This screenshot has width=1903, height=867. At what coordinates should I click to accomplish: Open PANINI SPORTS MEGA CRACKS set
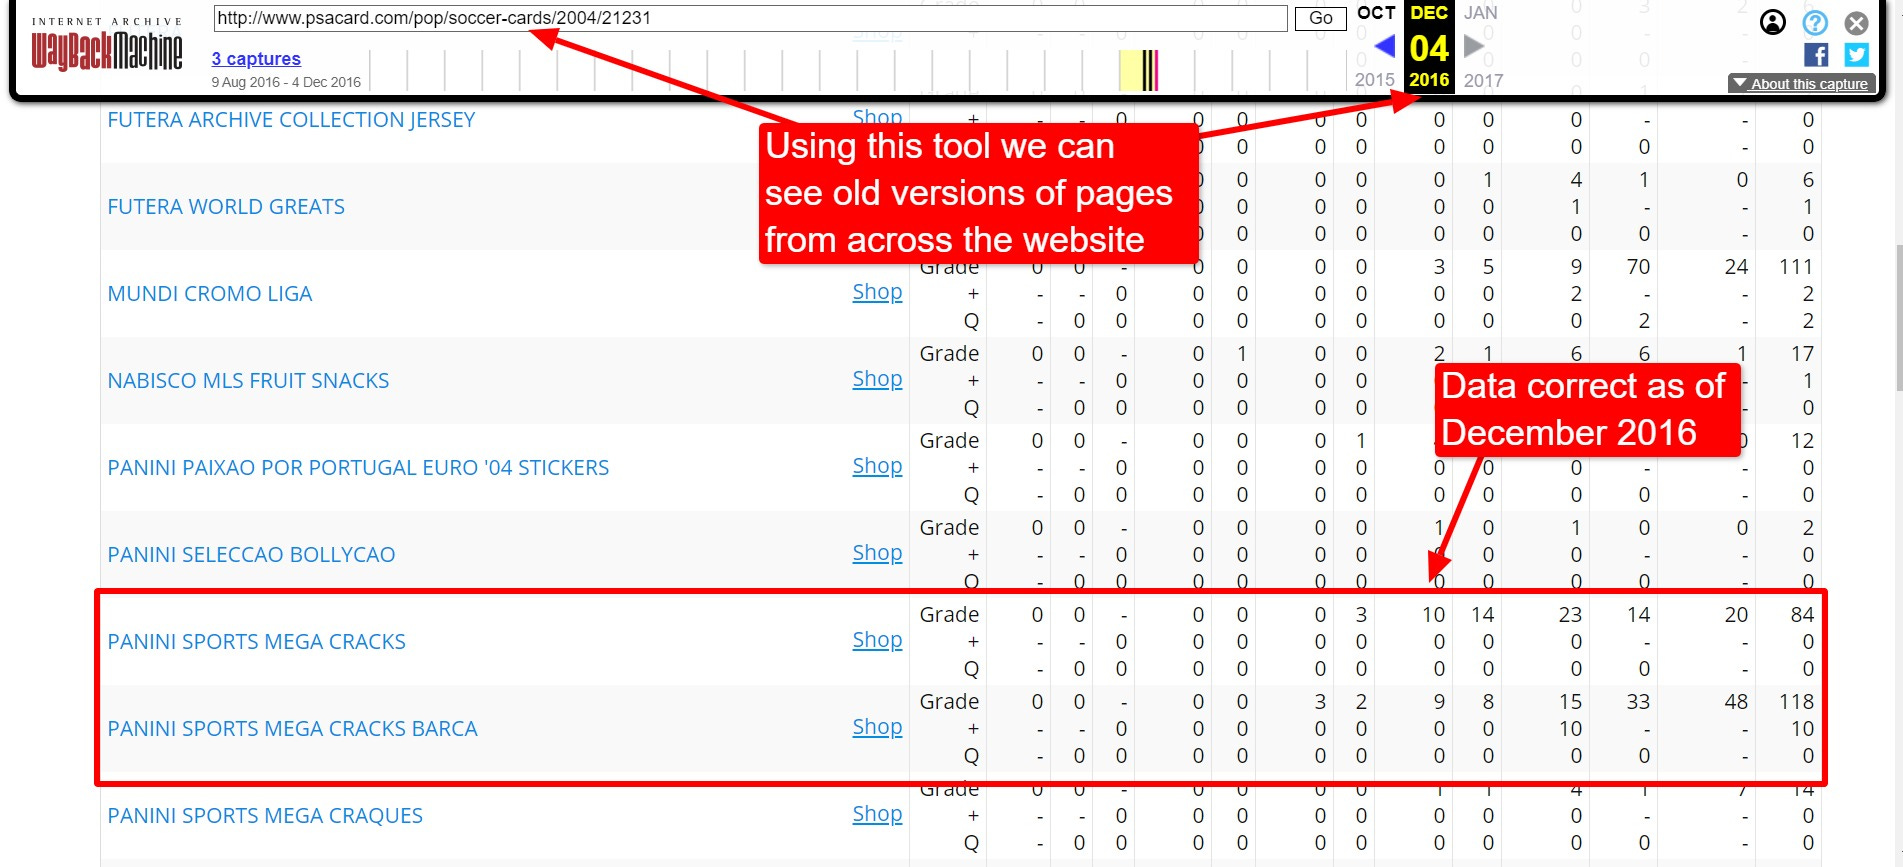pos(256,642)
